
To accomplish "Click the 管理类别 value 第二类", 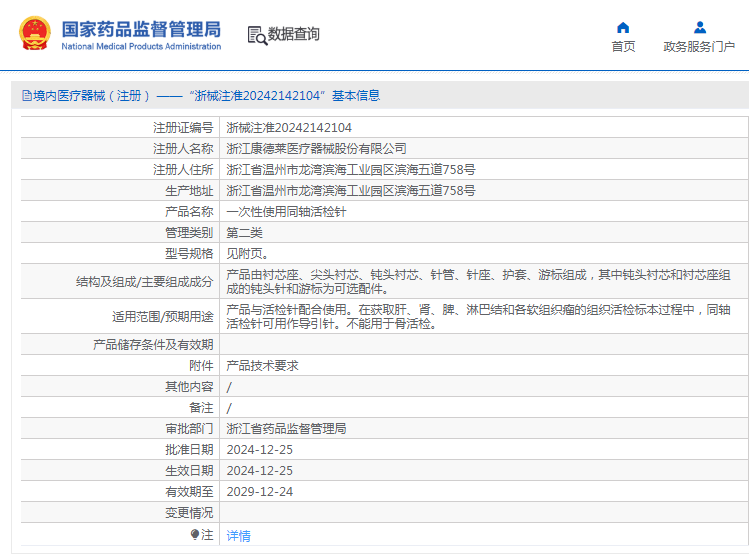I will 245,233.
